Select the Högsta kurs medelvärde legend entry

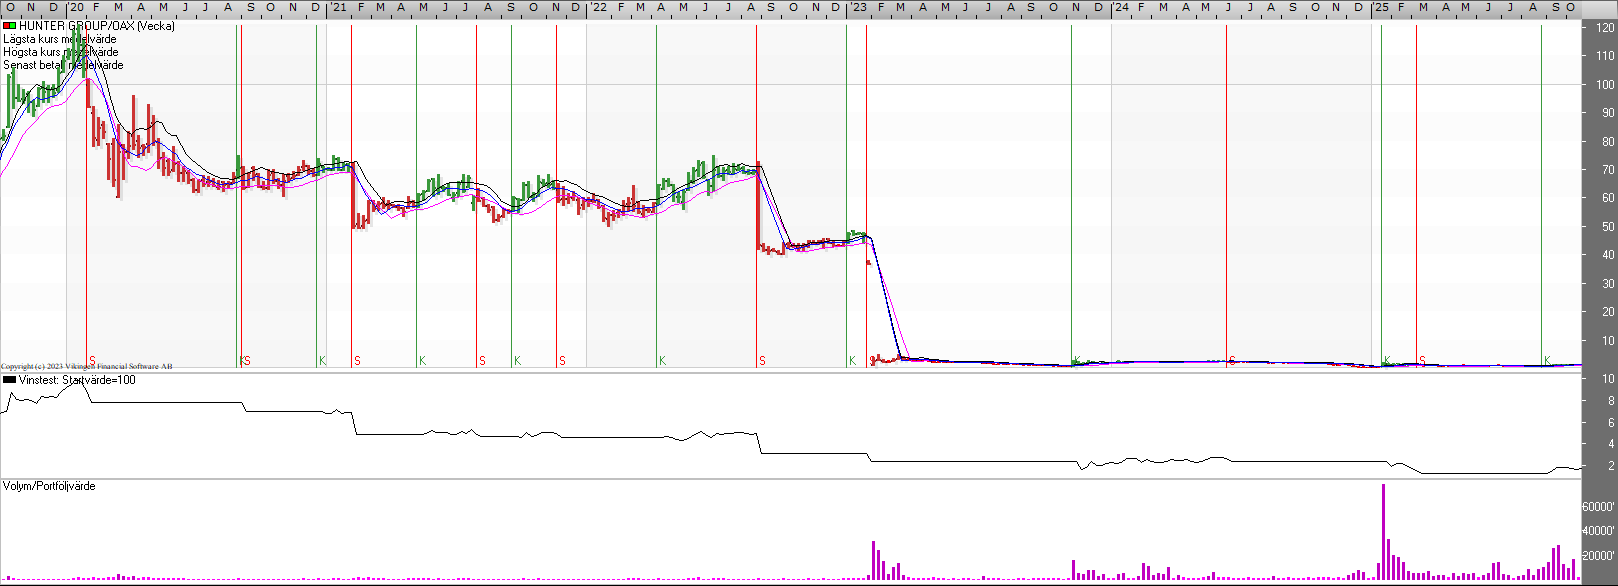pos(61,52)
